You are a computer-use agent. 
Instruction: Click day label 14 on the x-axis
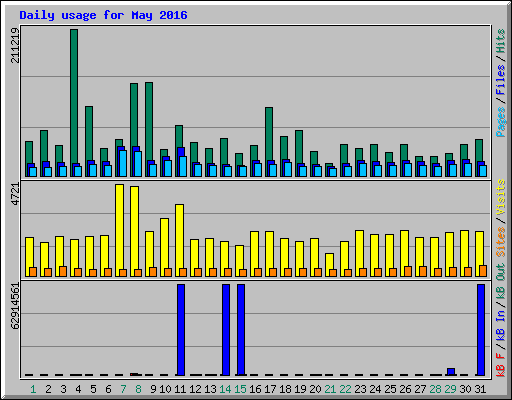click(x=225, y=389)
